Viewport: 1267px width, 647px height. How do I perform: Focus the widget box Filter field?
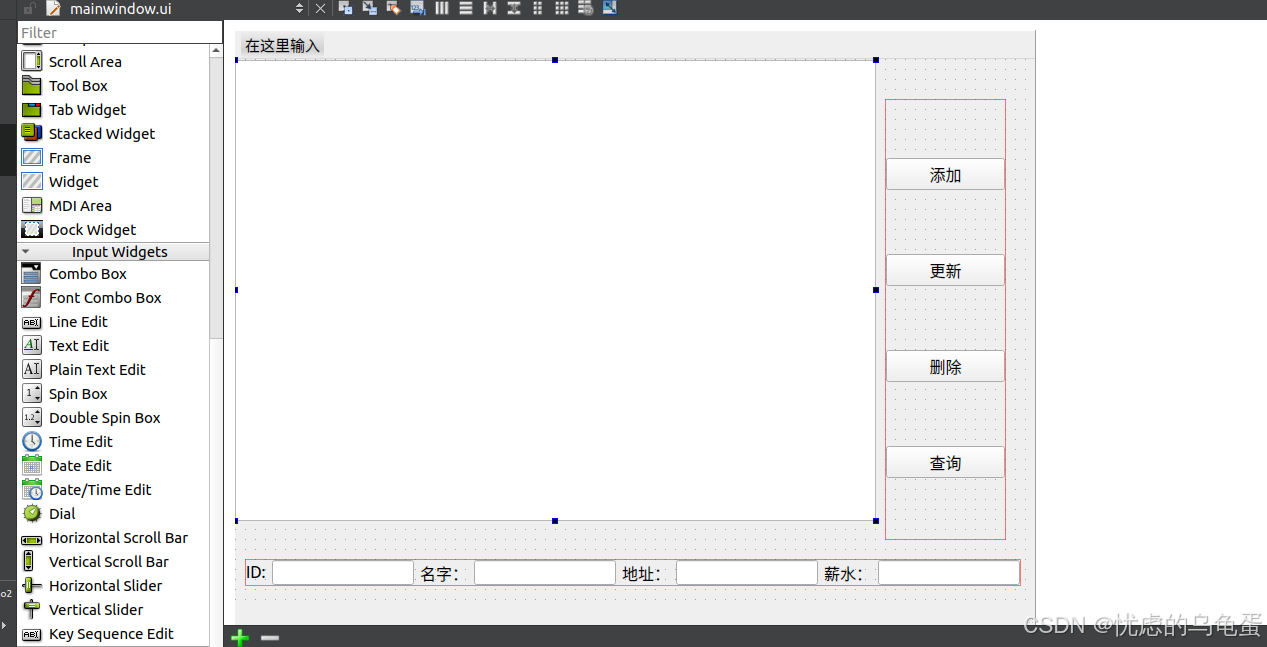120,33
